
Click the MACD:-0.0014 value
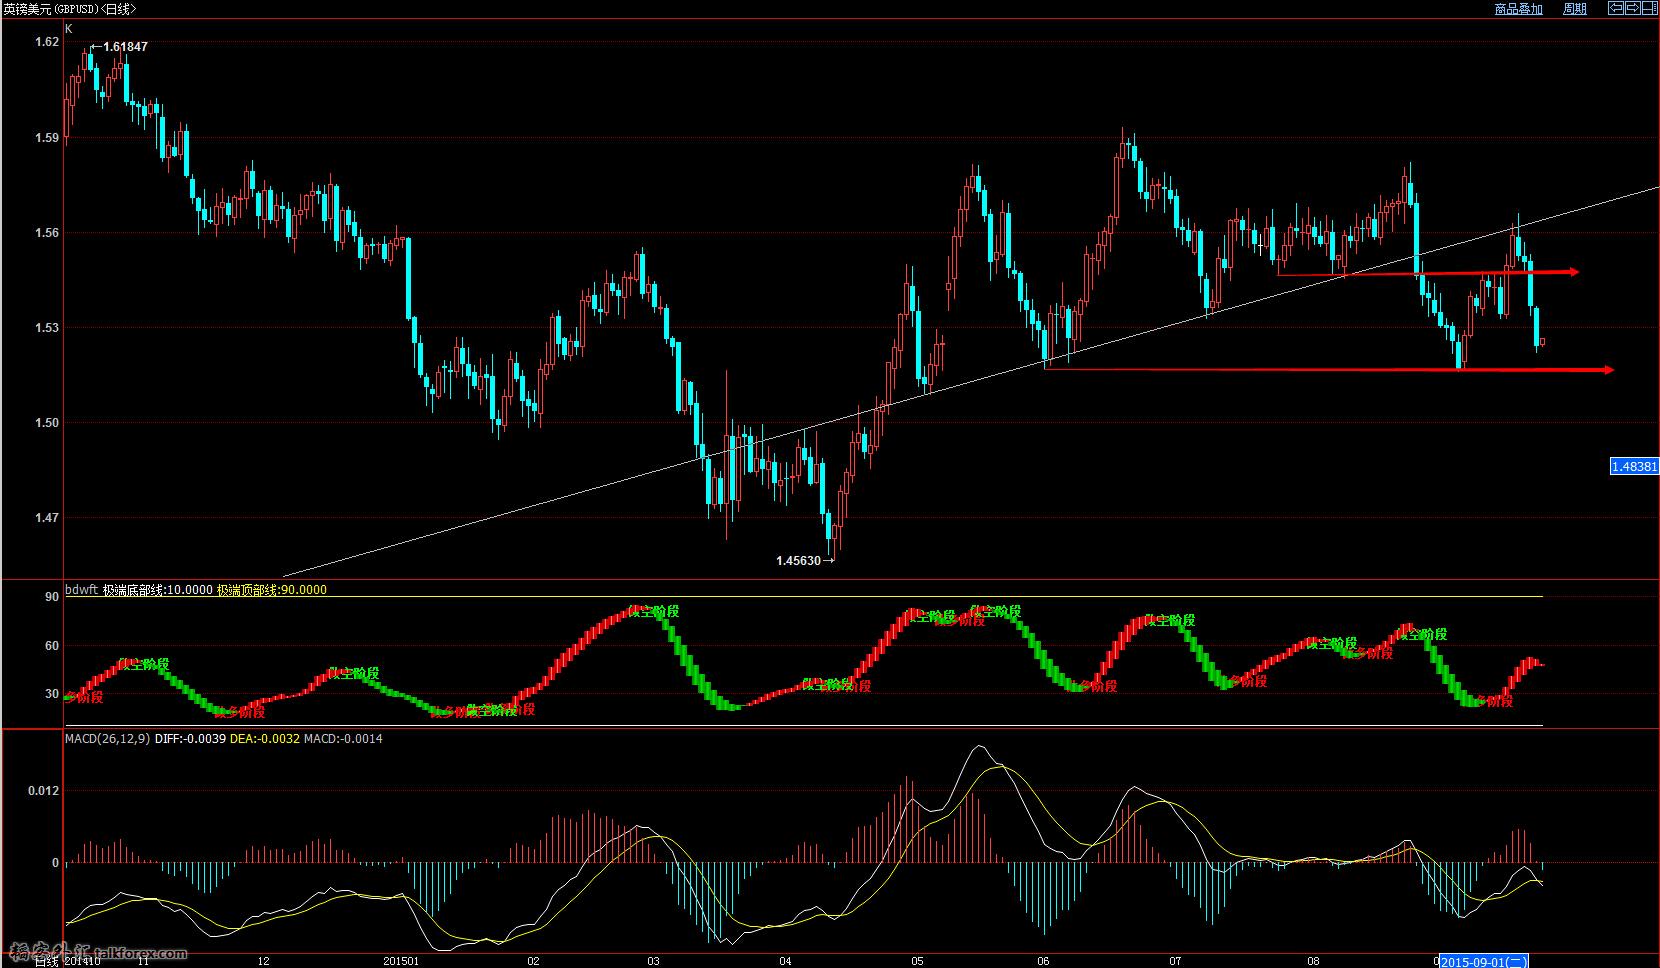point(343,739)
